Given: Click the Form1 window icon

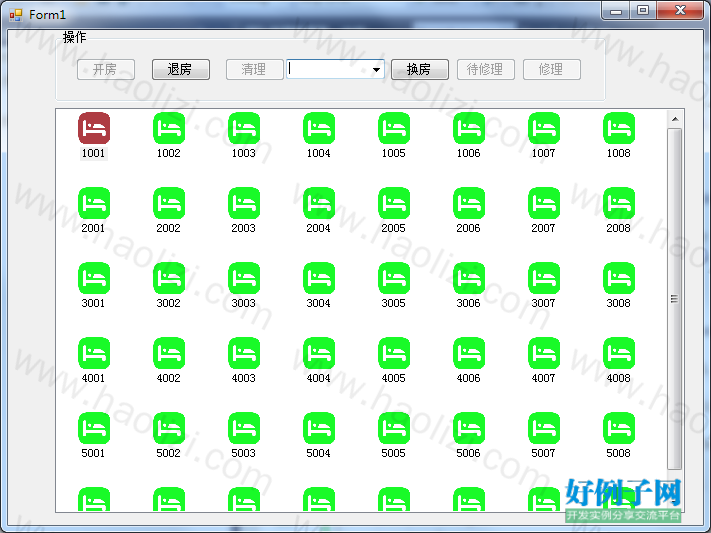Looking at the screenshot, I should 16,15.
